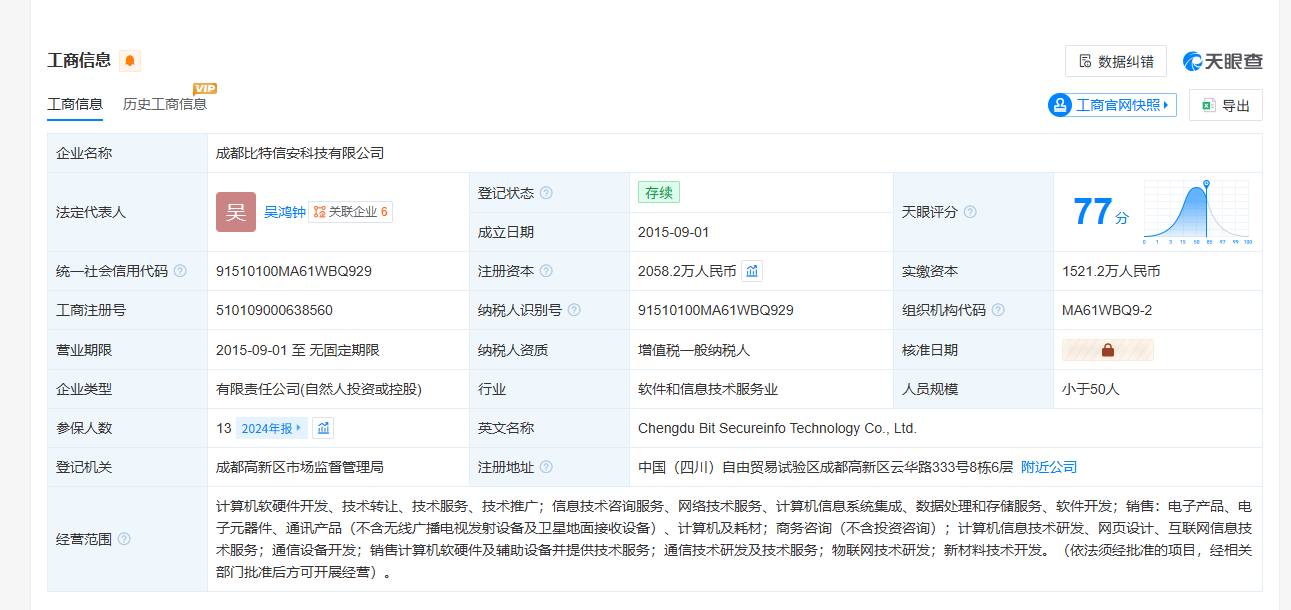Select organization code MA61WBQ9-2
Screen dimensions: 1291x610
coord(1107,310)
